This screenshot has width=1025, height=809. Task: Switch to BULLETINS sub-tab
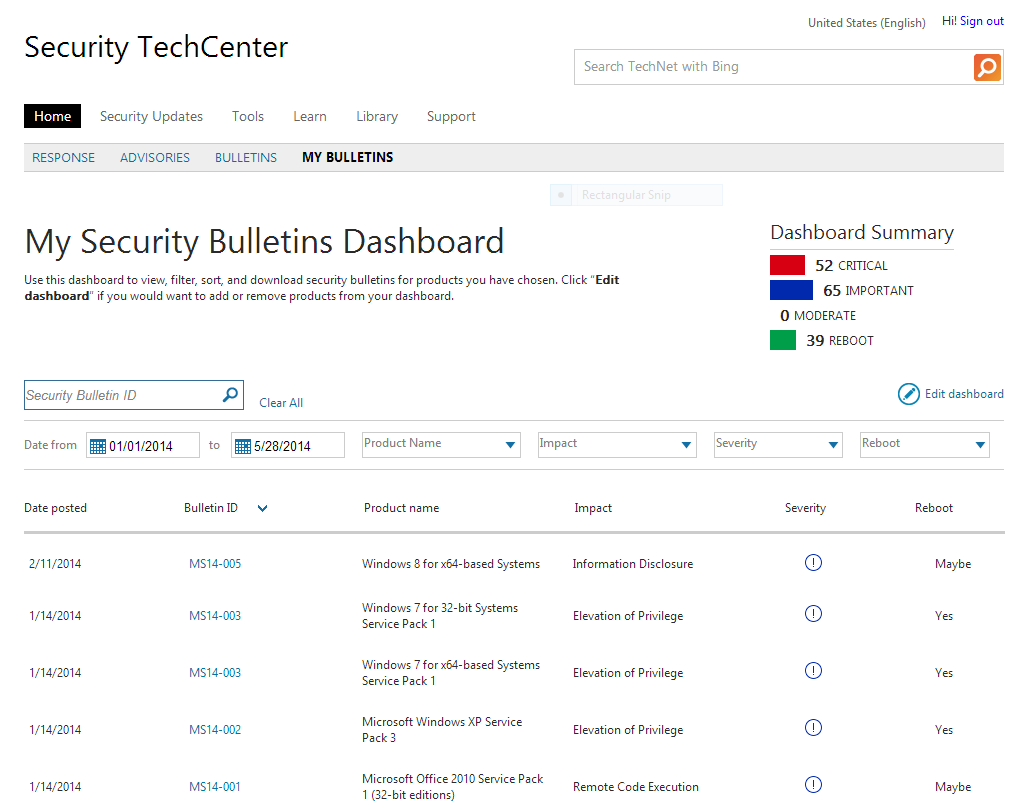(x=246, y=157)
